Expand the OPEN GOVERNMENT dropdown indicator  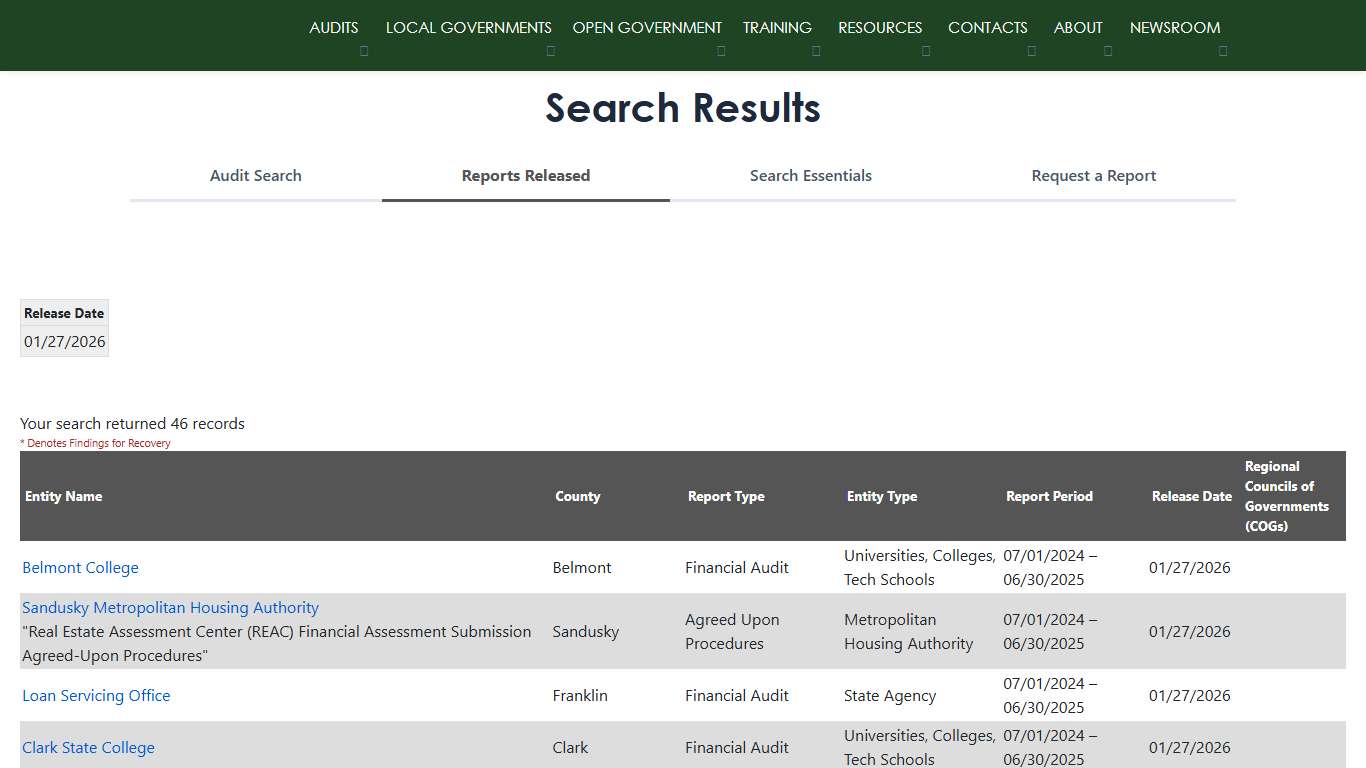(x=721, y=50)
